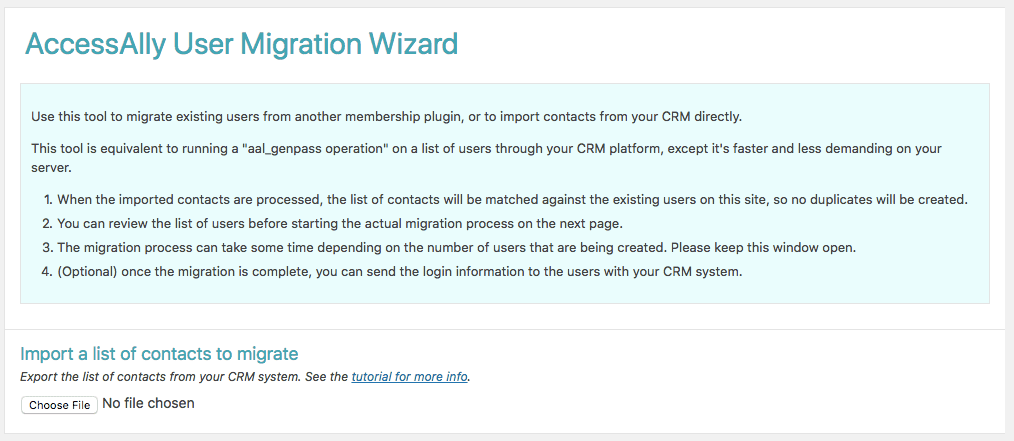Screen dimensions: 1014x441
Task: Click the Choose File button
Action: point(59,405)
